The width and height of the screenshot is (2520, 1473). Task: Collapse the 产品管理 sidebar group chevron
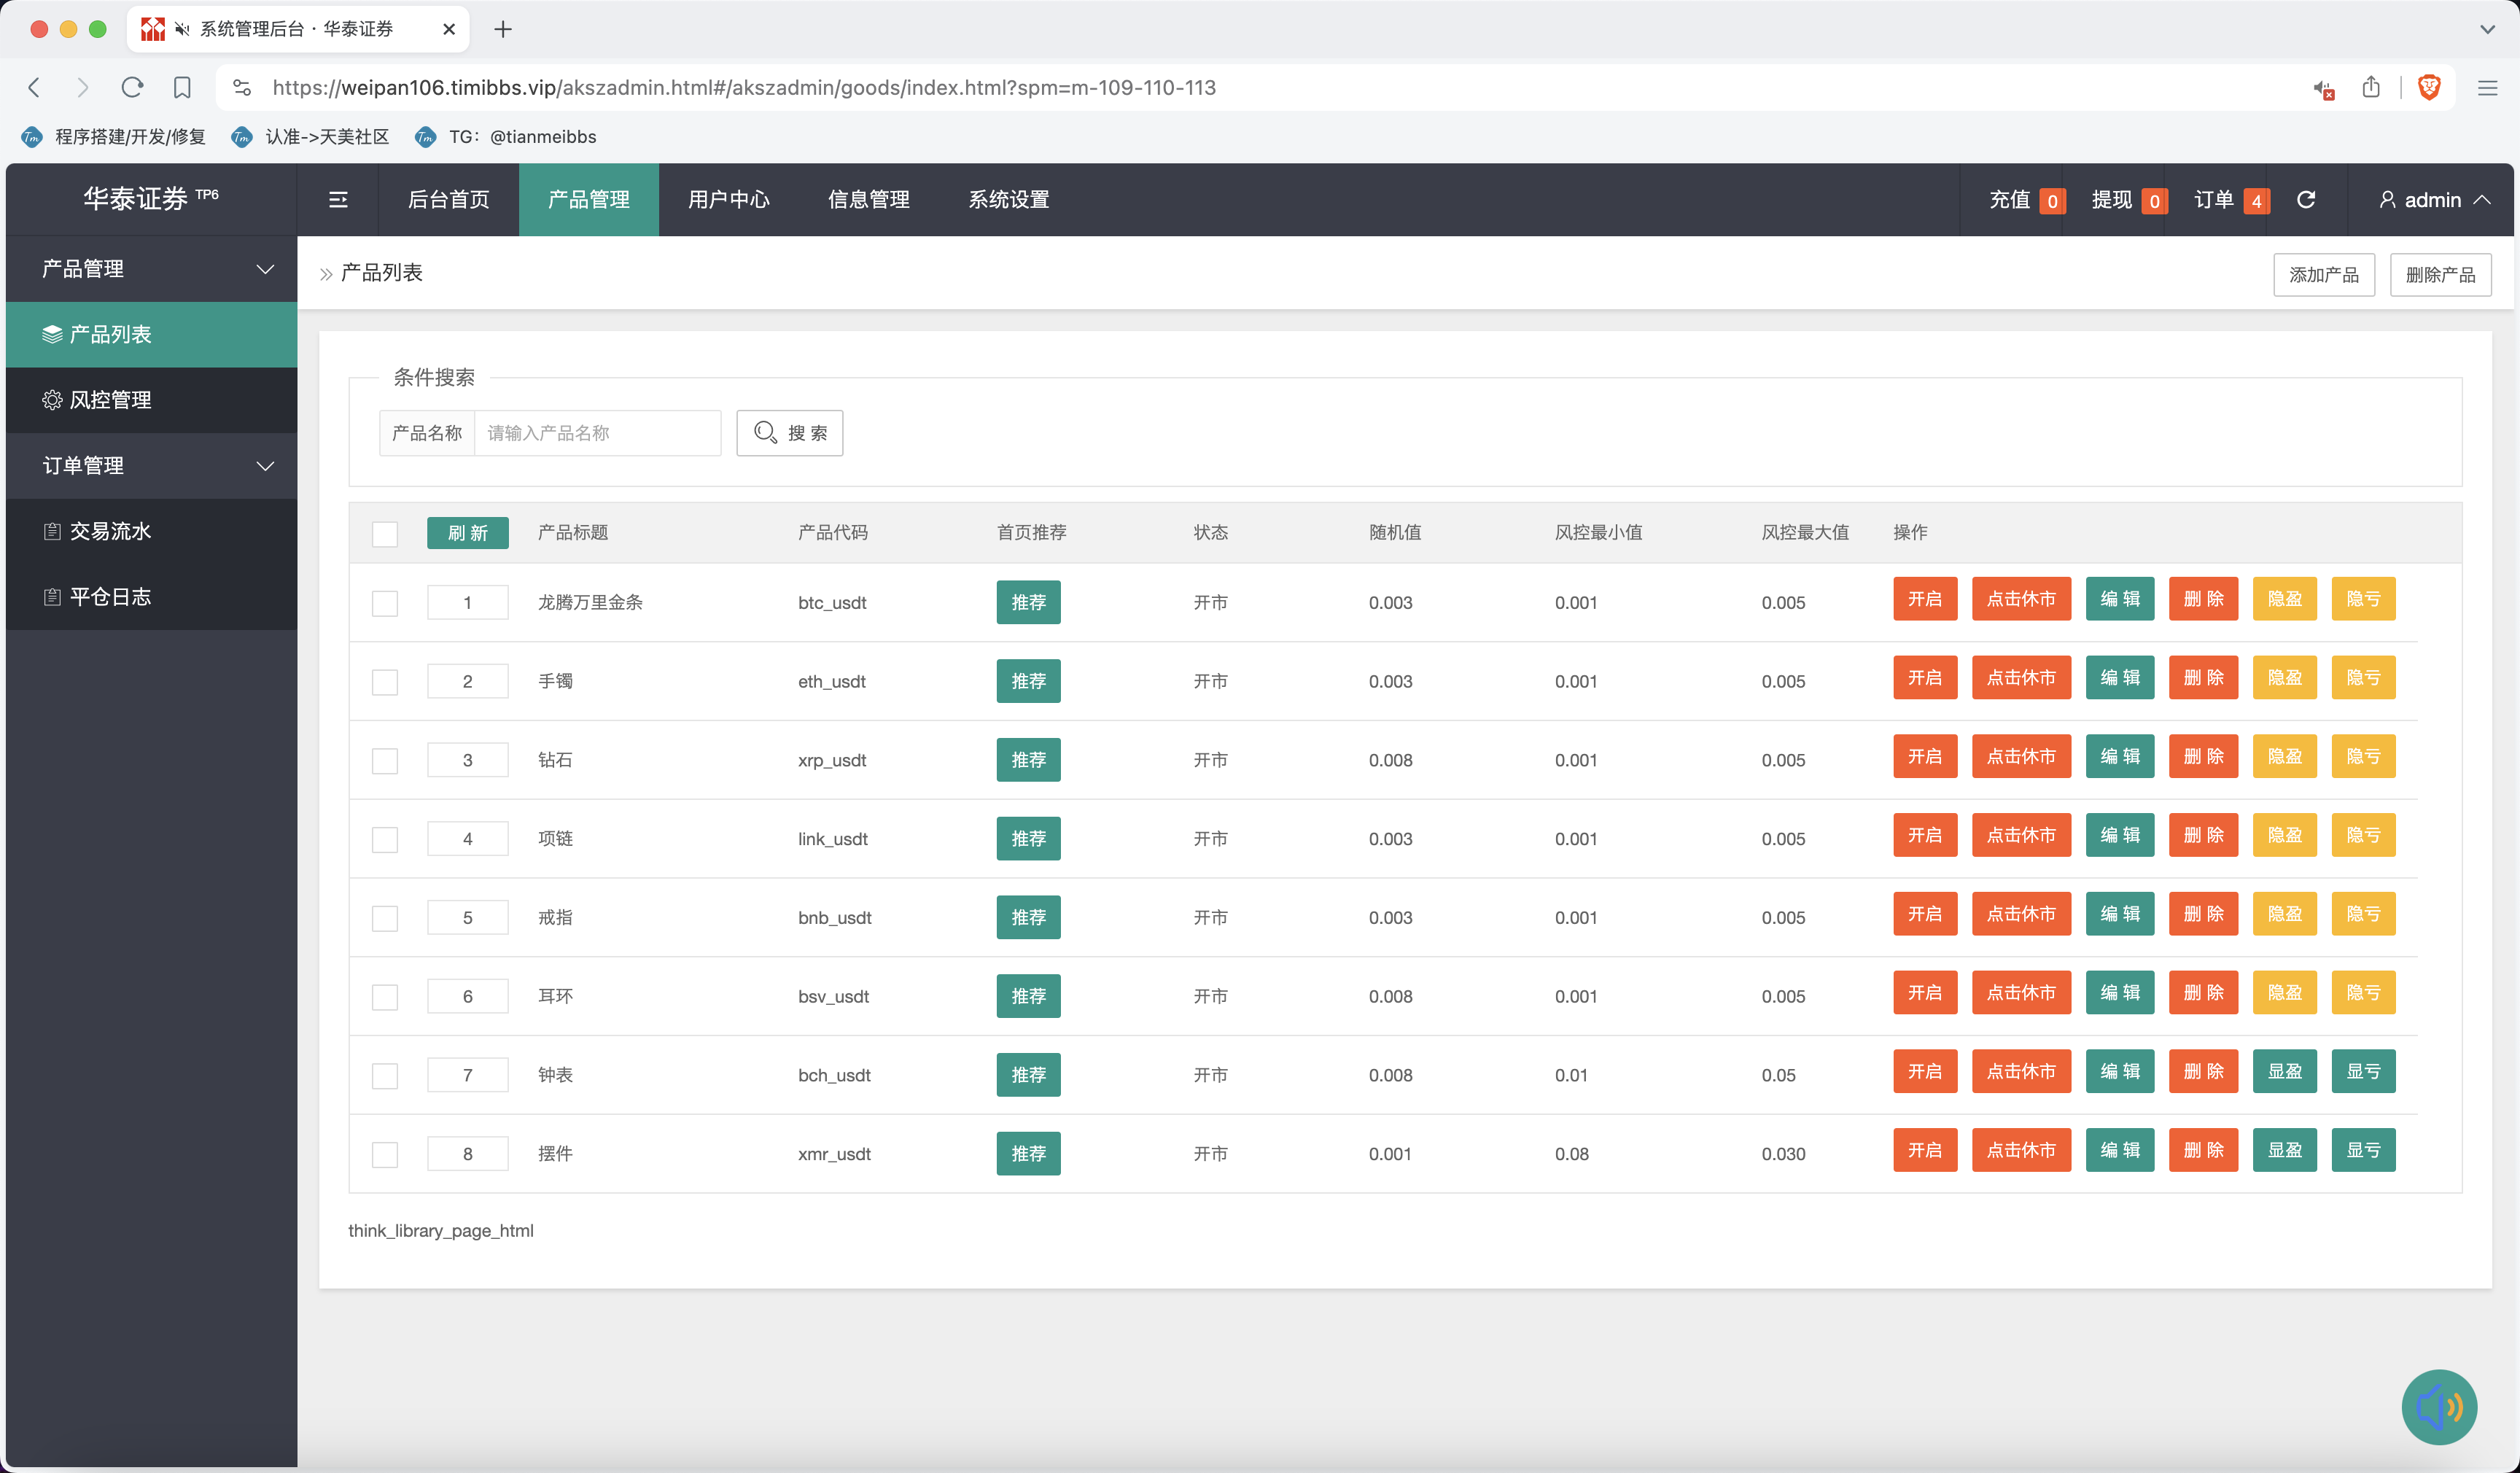tap(265, 269)
